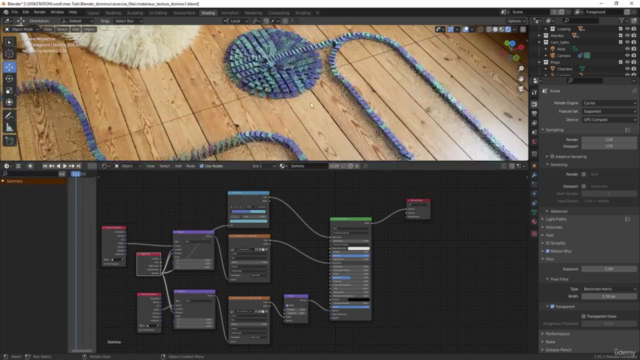Switch to the Shading workspace tab
Image resolution: width=640 pixels, height=360 pixels.
pyautogui.click(x=208, y=13)
